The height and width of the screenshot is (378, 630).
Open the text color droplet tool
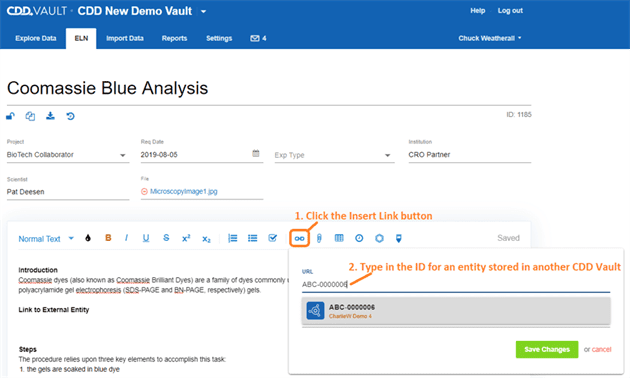point(88,238)
